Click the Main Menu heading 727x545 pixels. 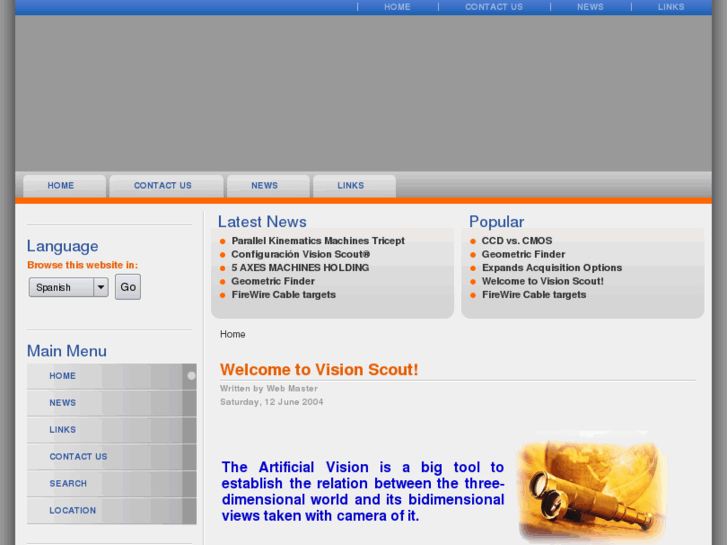pos(67,351)
